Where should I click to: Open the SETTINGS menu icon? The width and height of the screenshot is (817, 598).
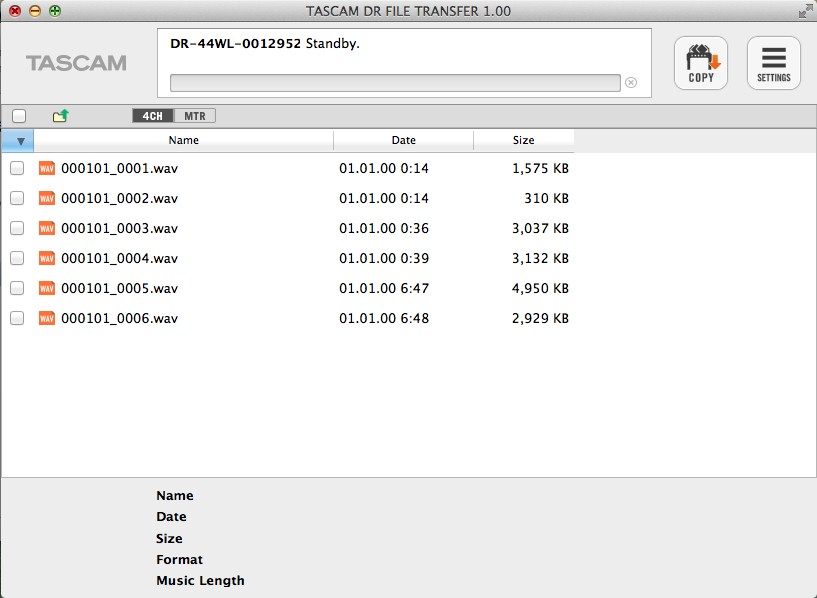coord(773,63)
